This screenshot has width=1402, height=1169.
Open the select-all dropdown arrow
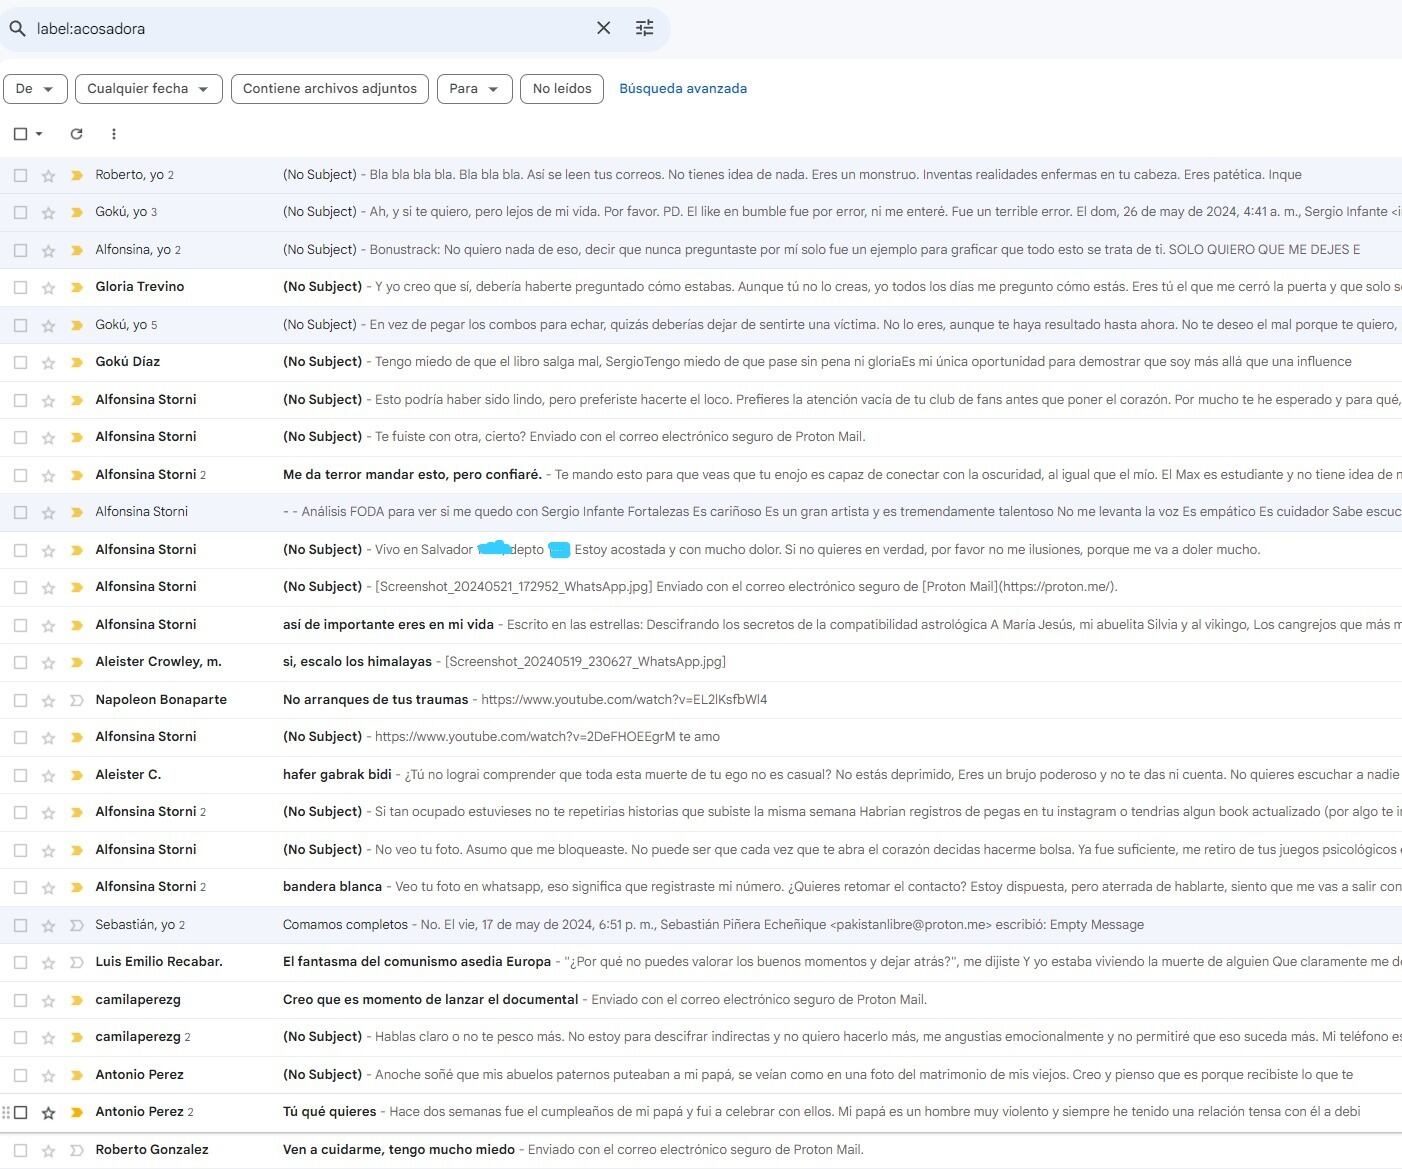point(39,134)
